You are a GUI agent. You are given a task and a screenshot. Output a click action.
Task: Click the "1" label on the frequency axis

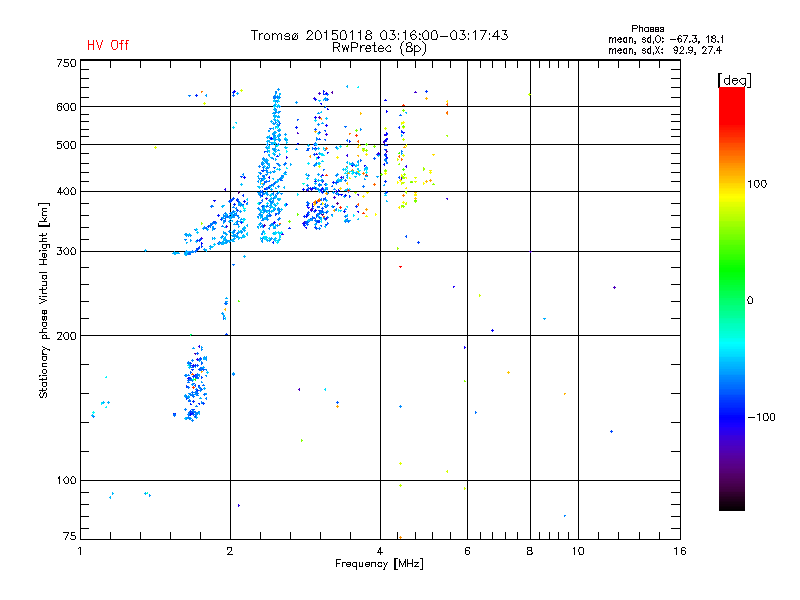[x=80, y=551]
